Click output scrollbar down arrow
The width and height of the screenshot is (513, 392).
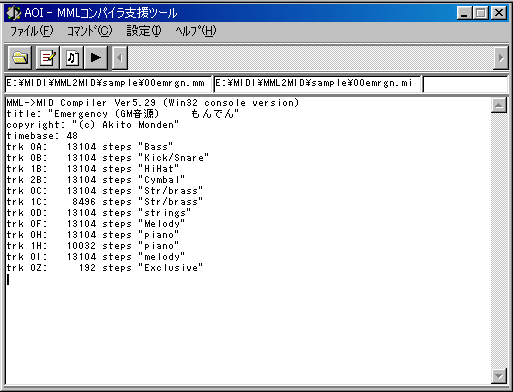pyautogui.click(x=499, y=376)
